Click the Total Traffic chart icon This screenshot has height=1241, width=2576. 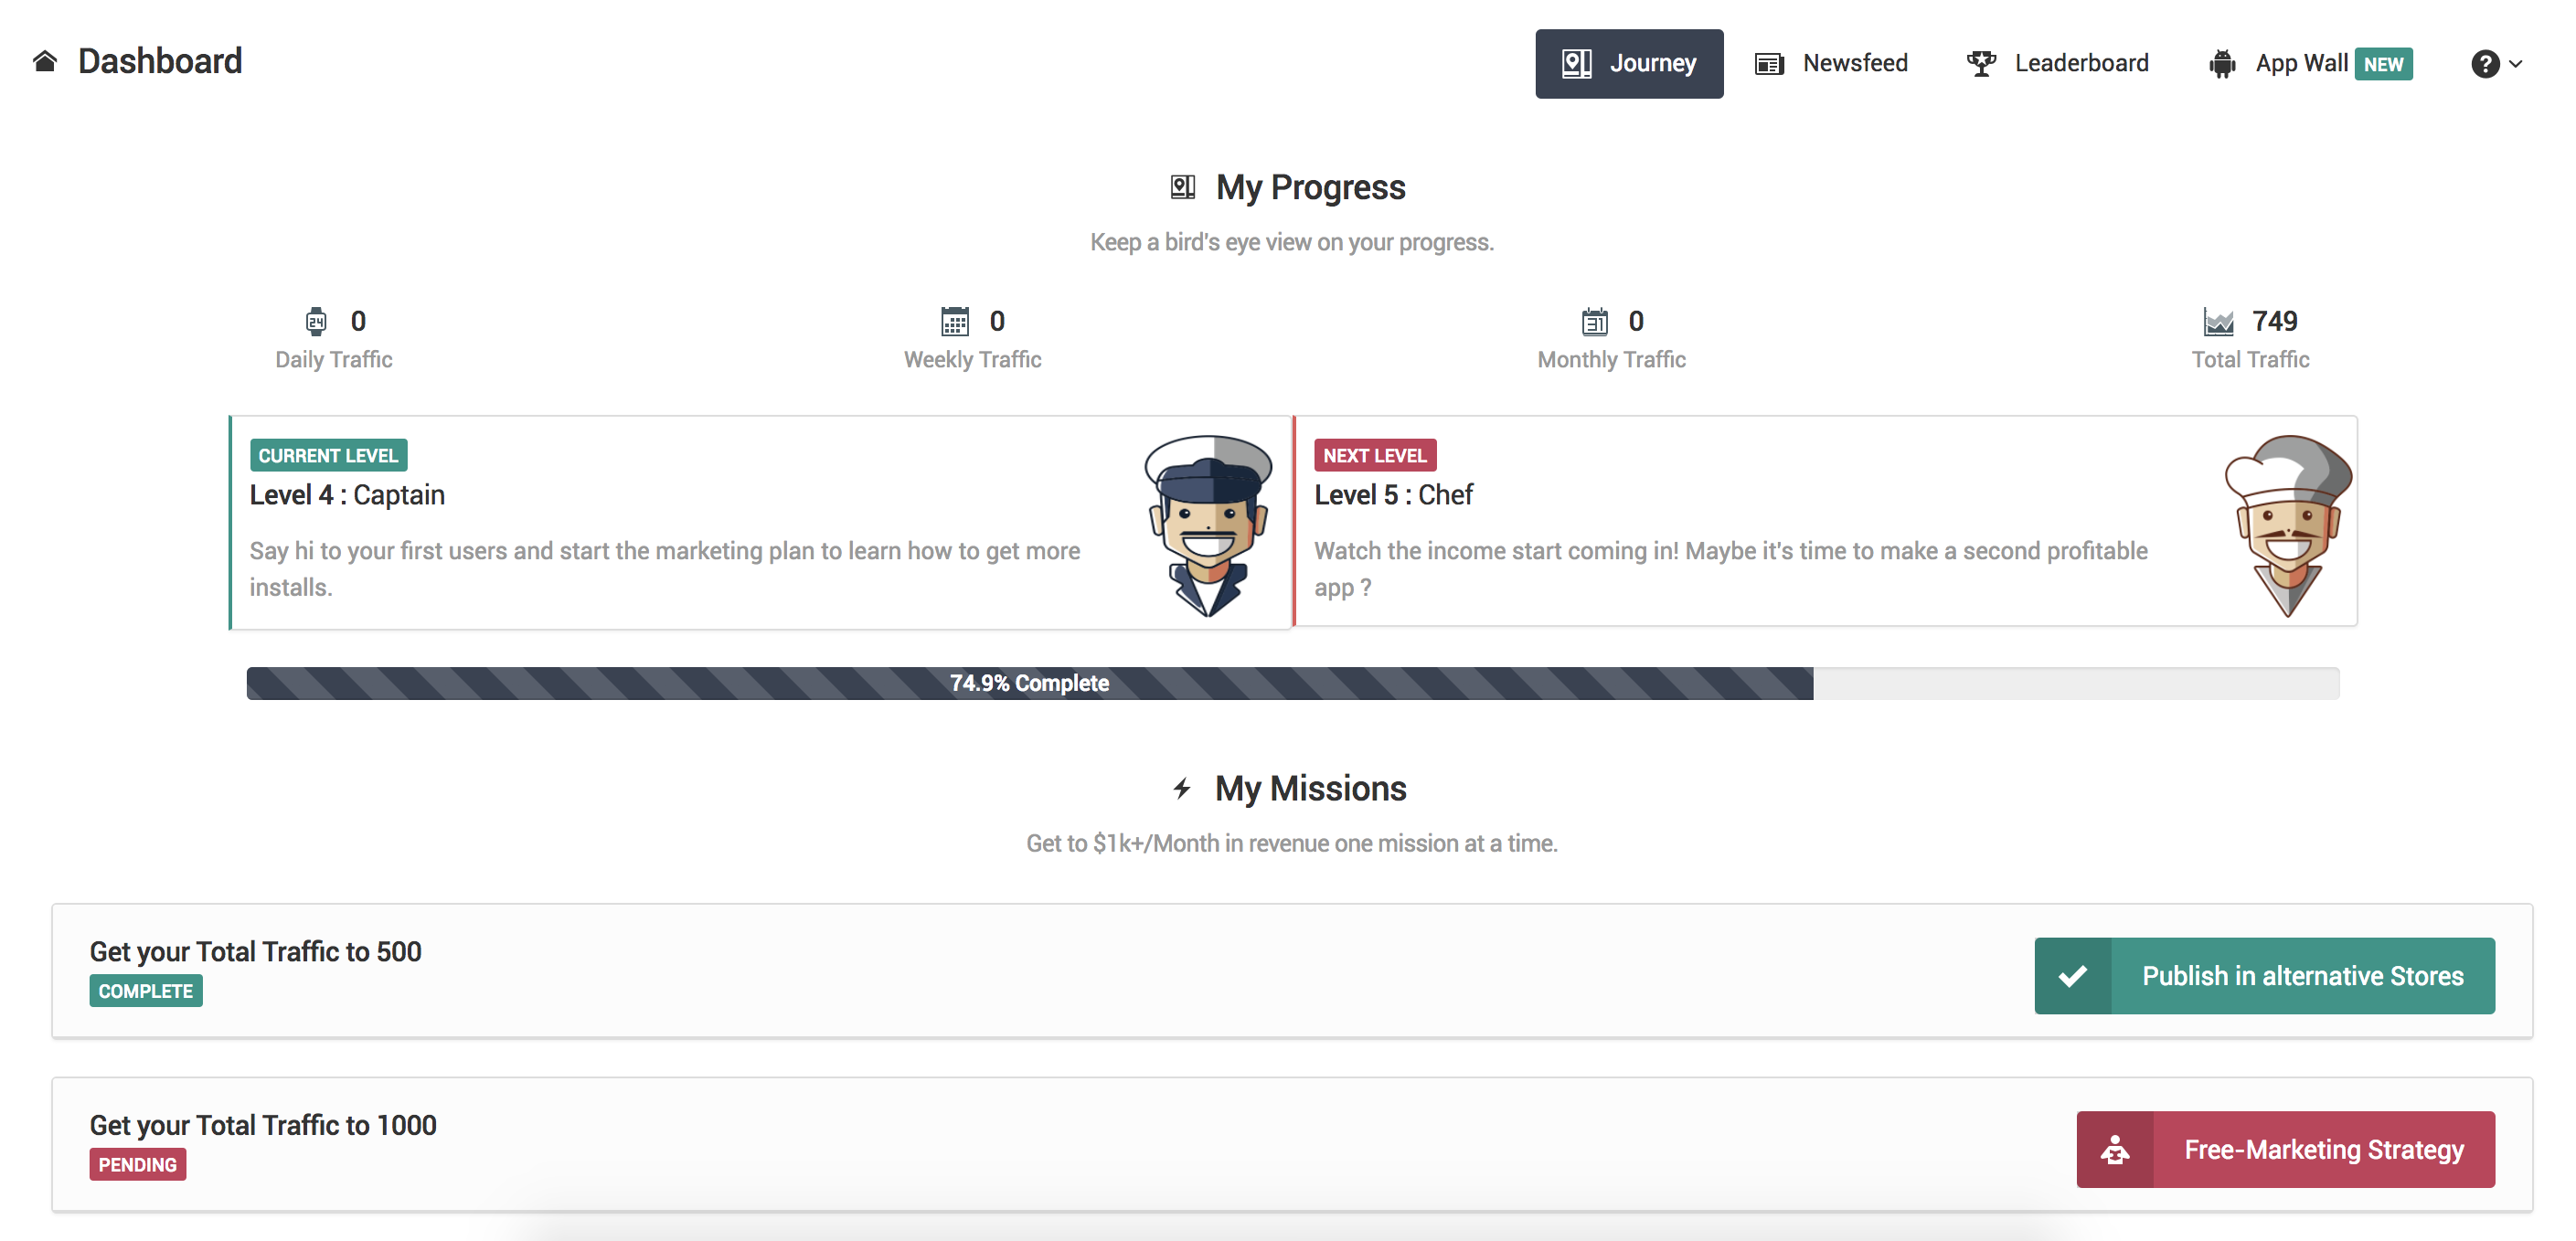click(x=2218, y=321)
